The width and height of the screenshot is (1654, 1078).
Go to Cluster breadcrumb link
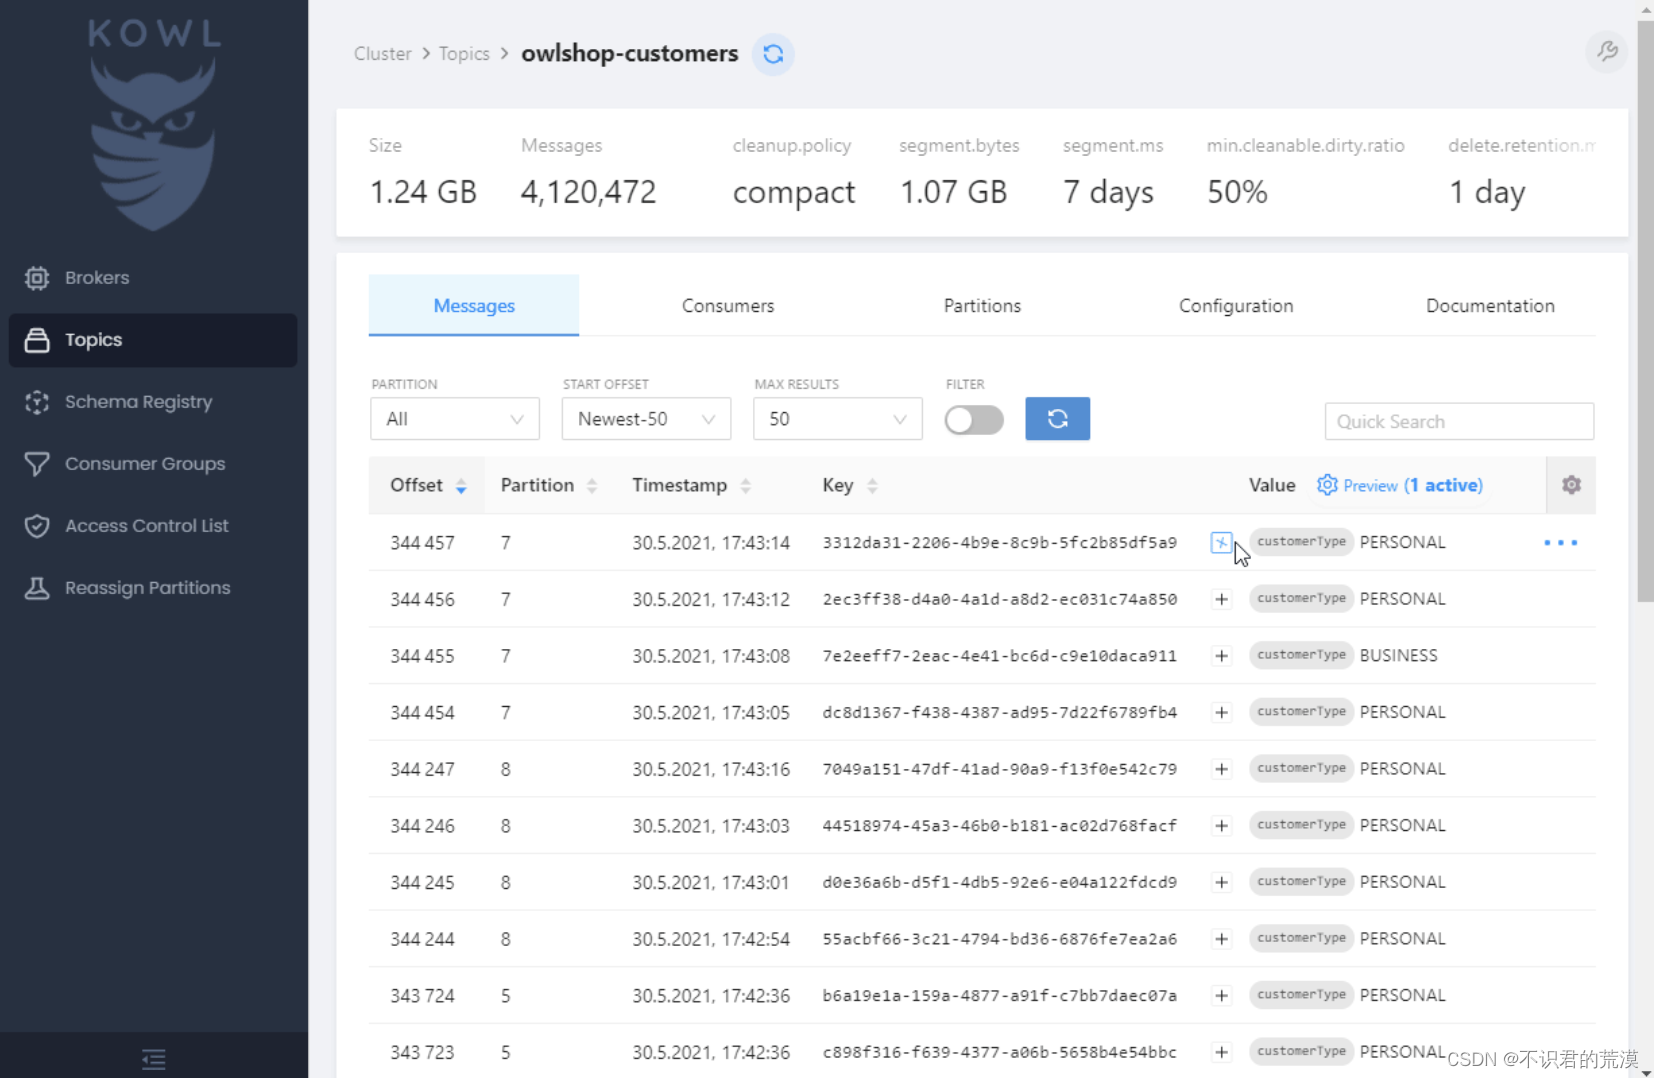click(x=383, y=54)
